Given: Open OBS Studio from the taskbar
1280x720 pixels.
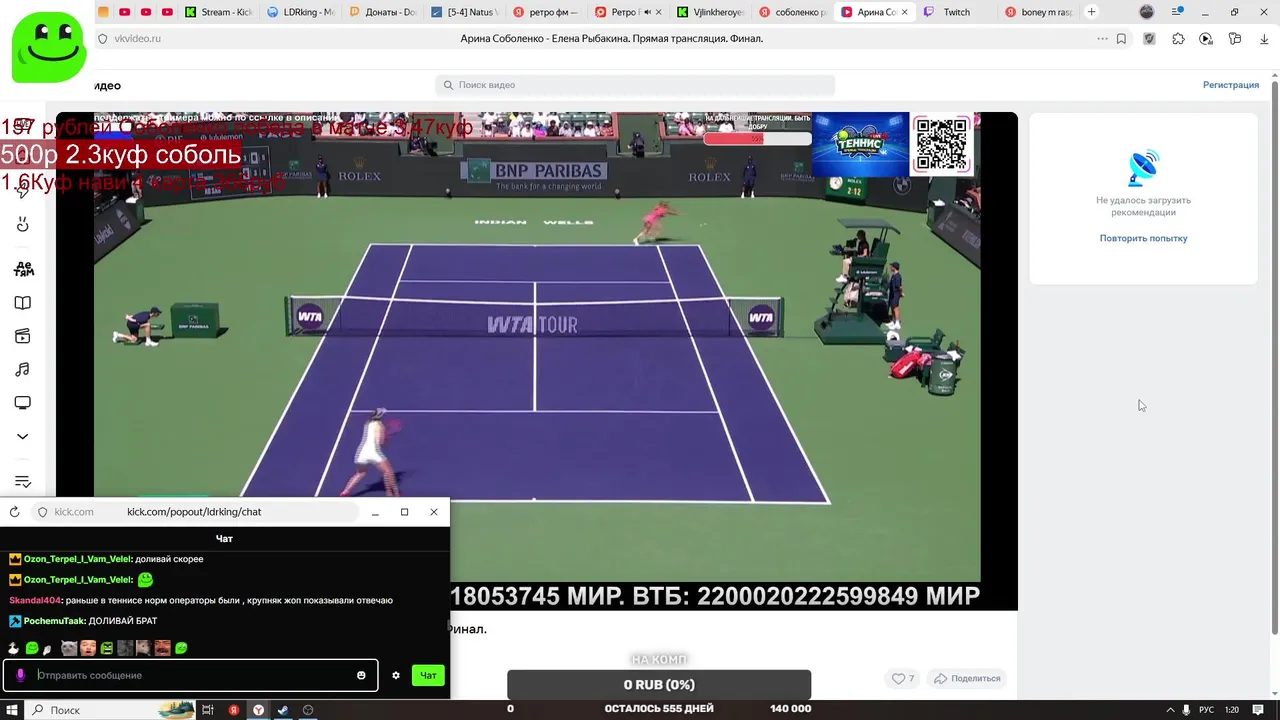Looking at the screenshot, I should [x=308, y=710].
